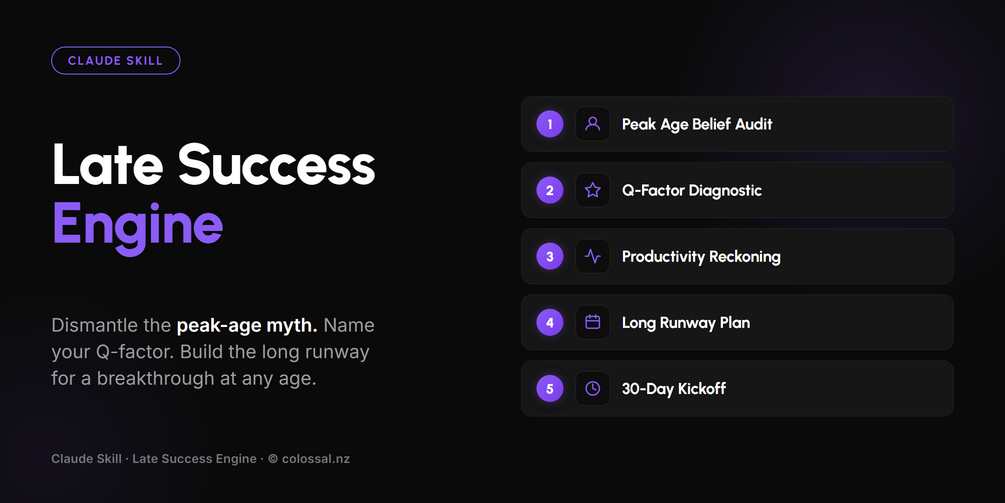Click the Late Success title text
The width and height of the screenshot is (1005, 503).
coord(213,164)
